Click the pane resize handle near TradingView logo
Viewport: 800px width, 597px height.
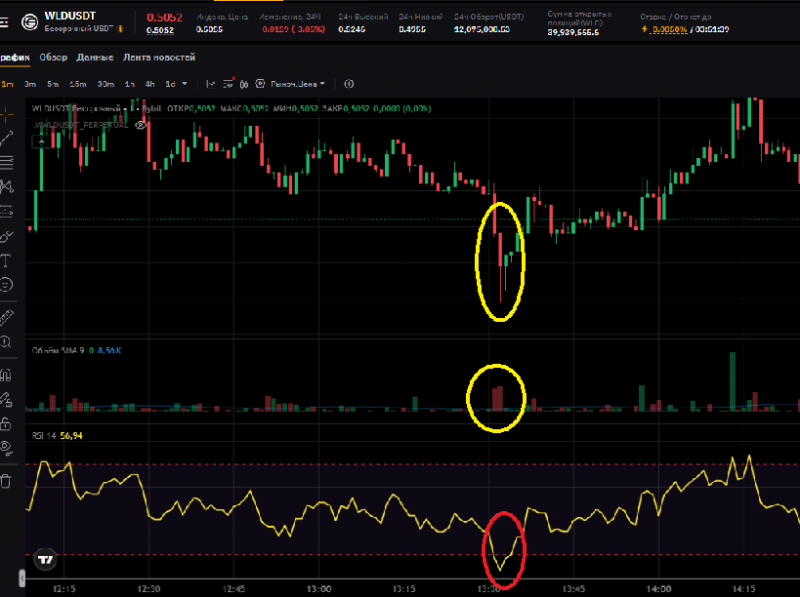pos(21,578)
